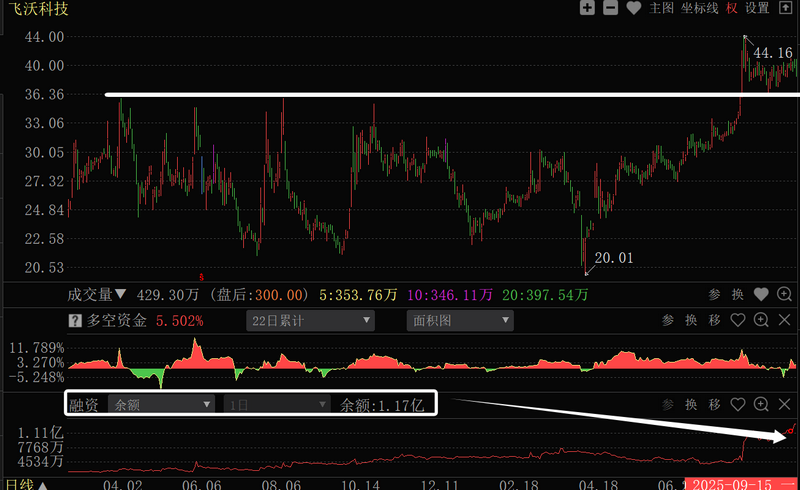Click the magnifier zoom icon in 融资 panel
800x490 pixels.
762,405
